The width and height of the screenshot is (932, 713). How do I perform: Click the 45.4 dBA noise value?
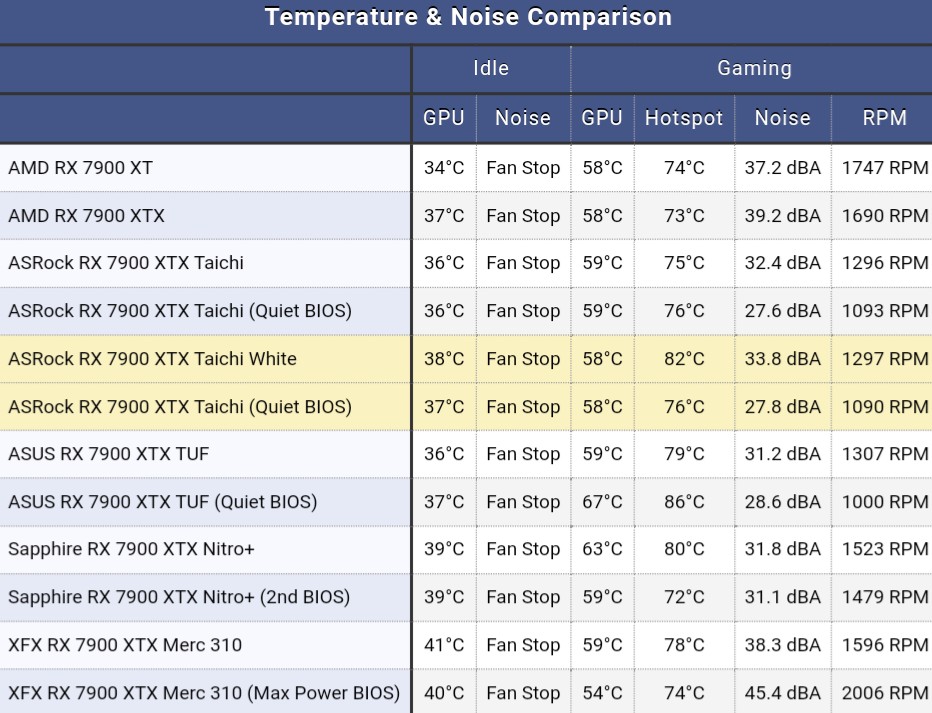[x=782, y=693]
